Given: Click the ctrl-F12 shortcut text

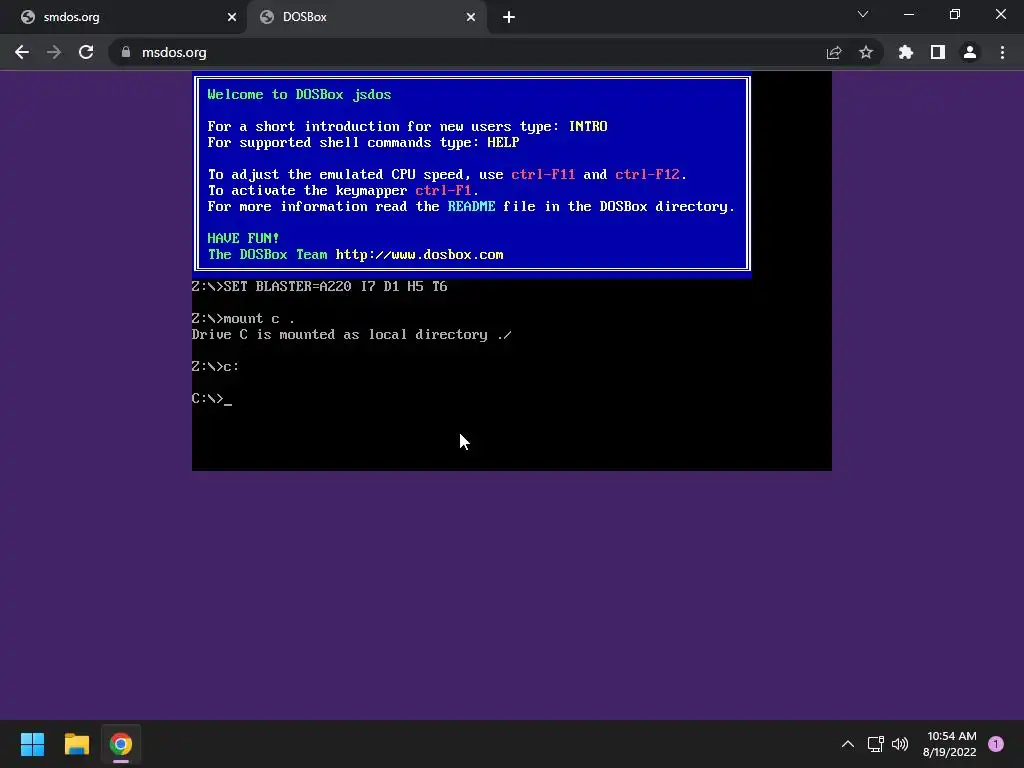Looking at the screenshot, I should [647, 174].
